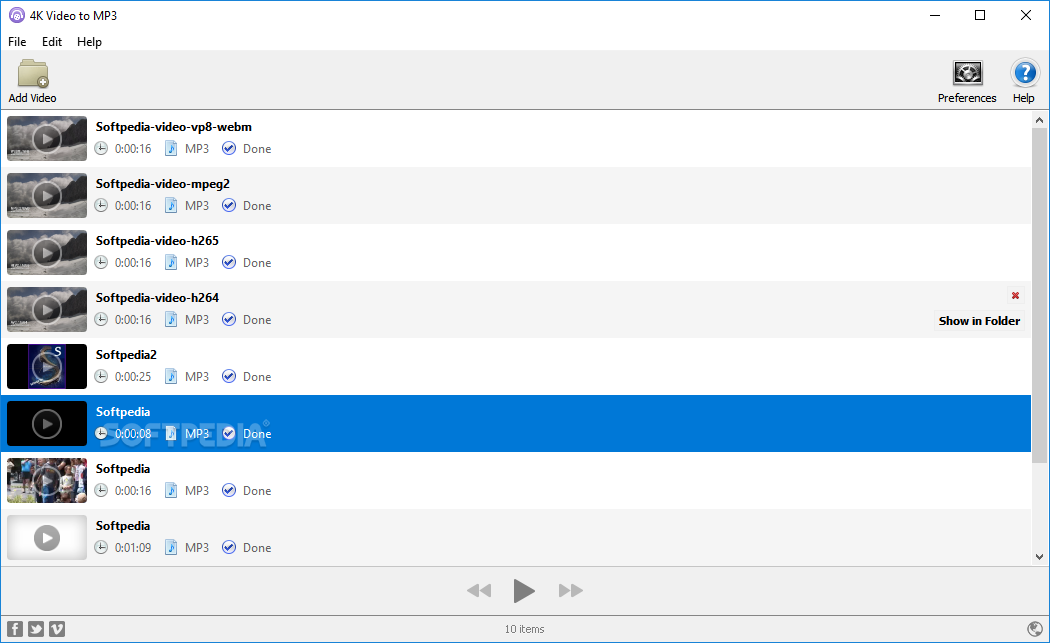Image resolution: width=1050 pixels, height=643 pixels.
Task: Click the 0:00:25 duration of Softpedia2
Action: point(133,376)
